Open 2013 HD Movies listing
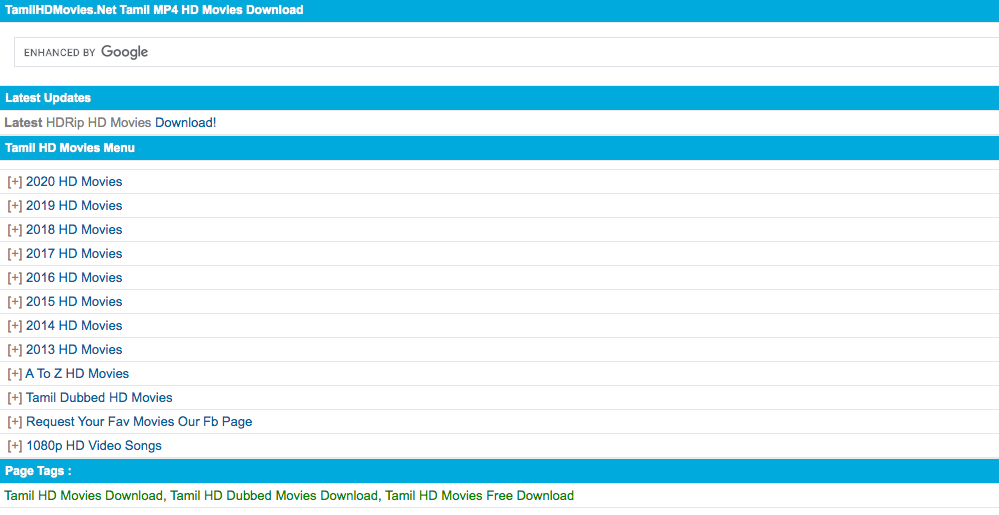Screen dimensions: 999x515 pos(74,350)
